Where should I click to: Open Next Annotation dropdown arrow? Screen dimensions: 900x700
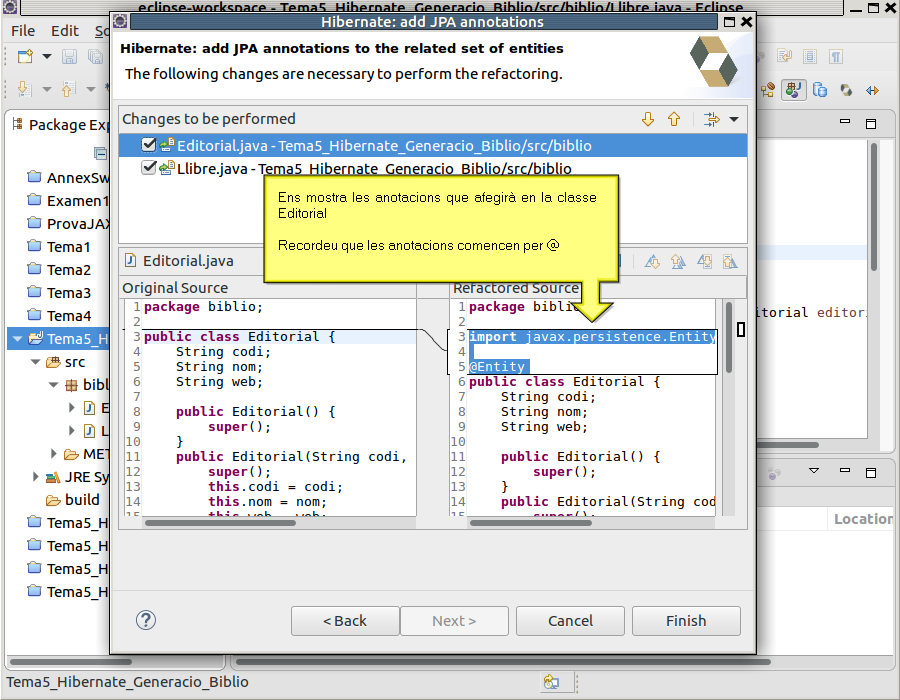pos(47,90)
